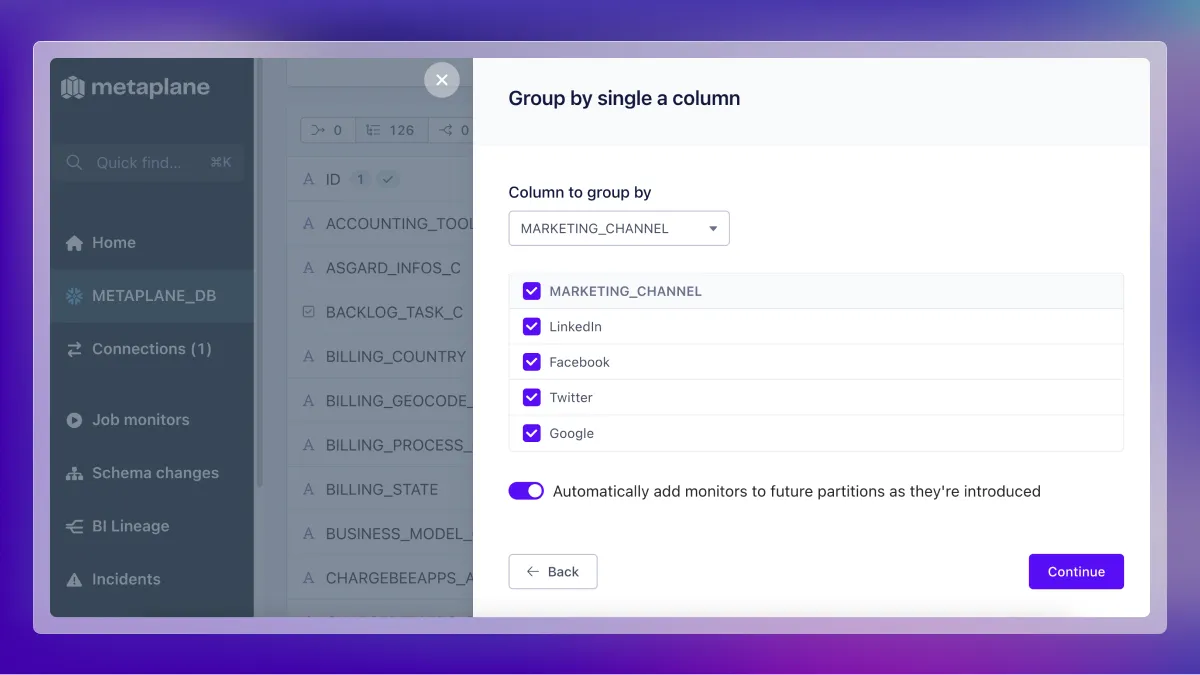Click the Twitter option label
Viewport: 1200px width, 675px height.
571,397
